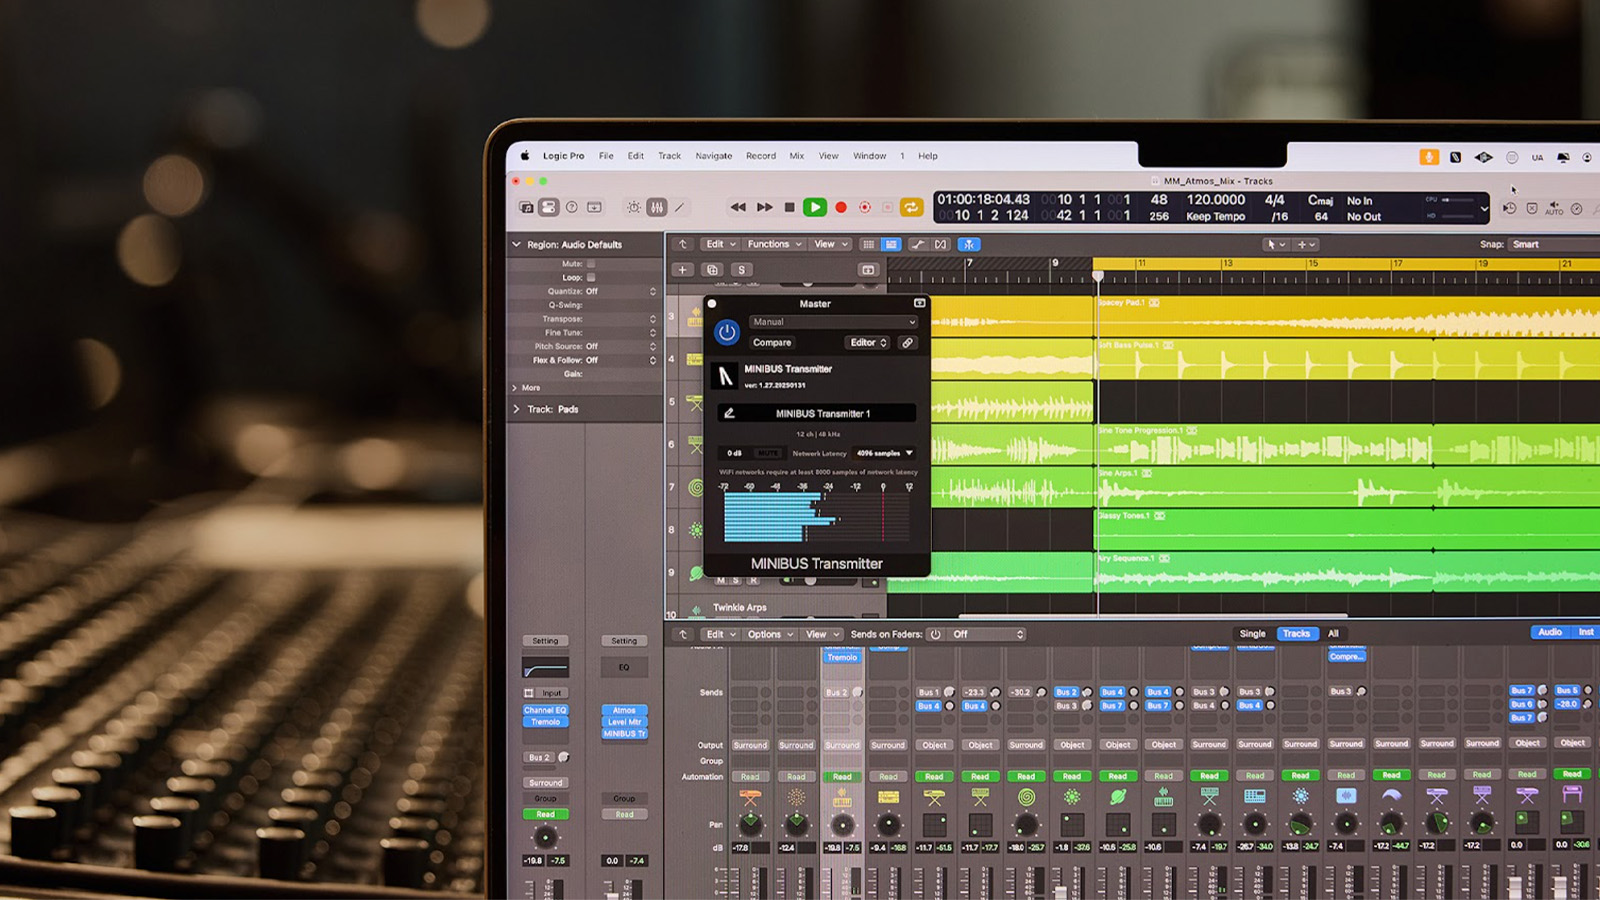Screen dimensions: 1600x900
Task: Show automation button in Tracks toolbar
Action: point(917,244)
